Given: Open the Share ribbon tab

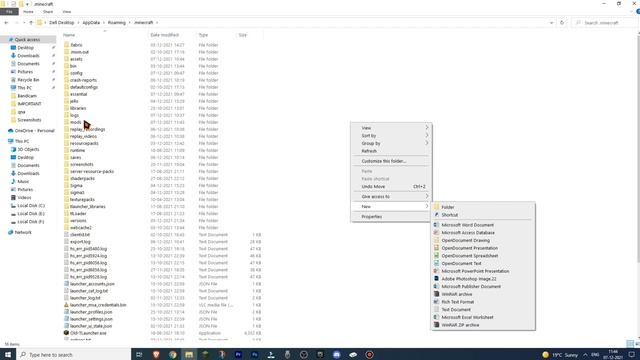Looking at the screenshot, I should tap(48, 12).
